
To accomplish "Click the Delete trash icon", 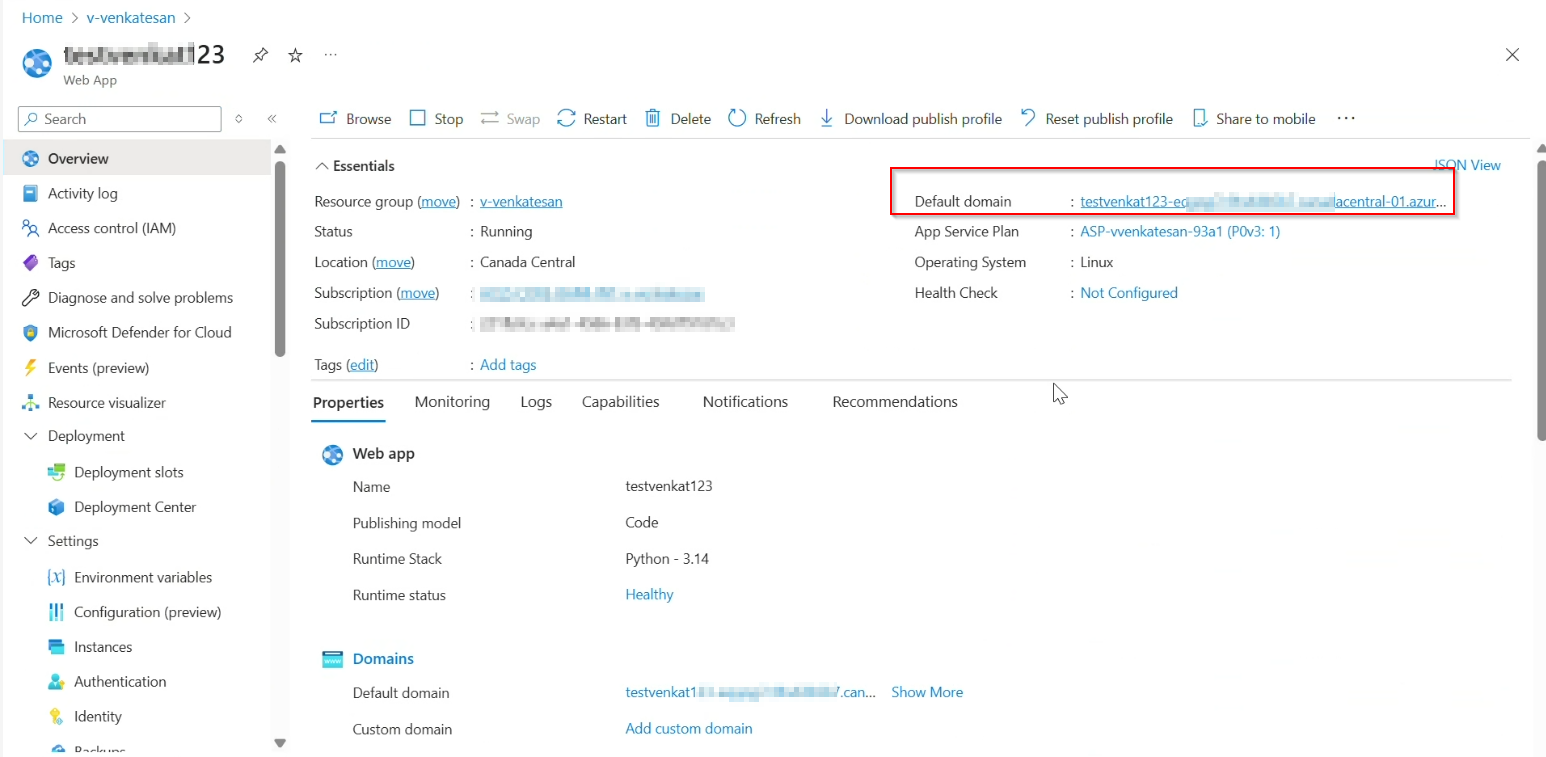I will [653, 118].
